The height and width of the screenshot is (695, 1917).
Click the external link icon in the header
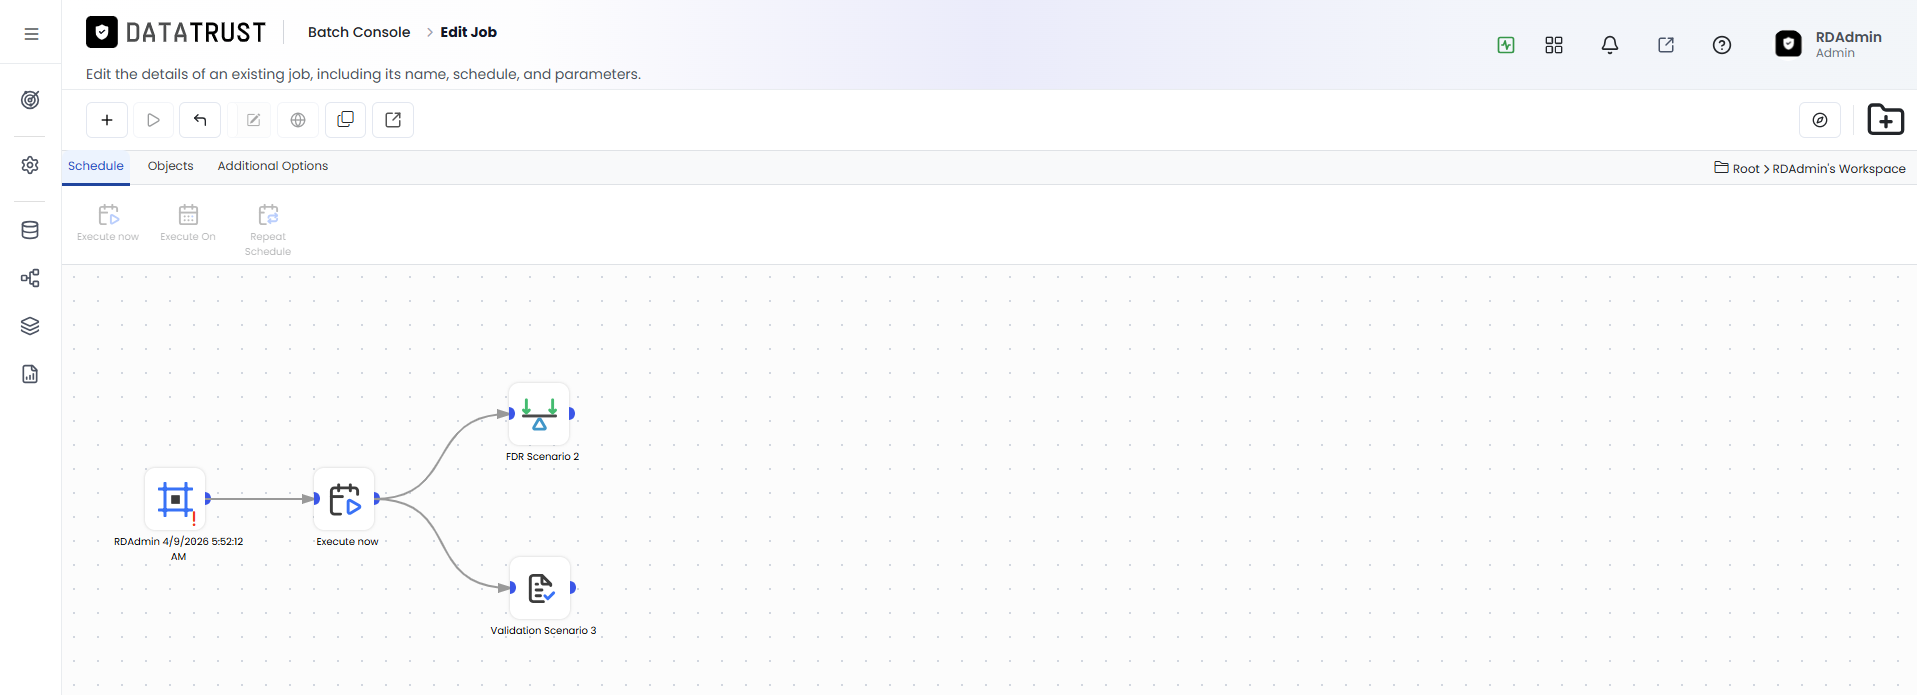coord(1666,45)
